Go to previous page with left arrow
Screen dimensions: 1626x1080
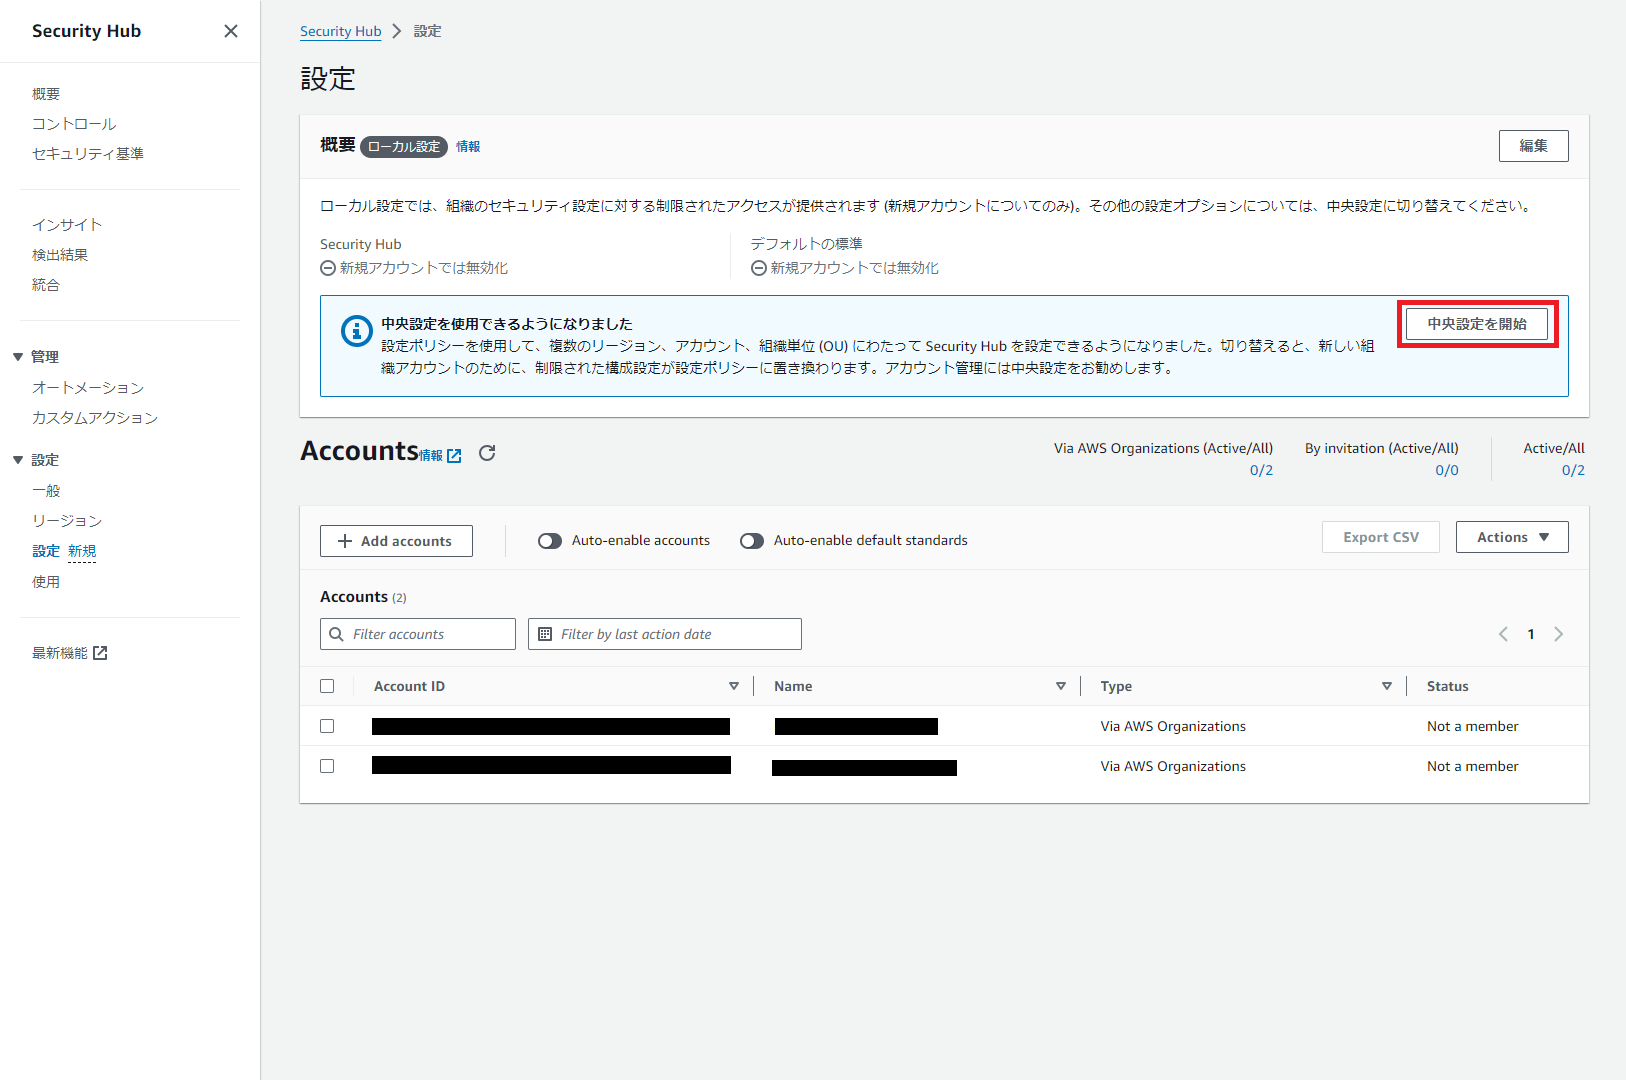(x=1503, y=634)
